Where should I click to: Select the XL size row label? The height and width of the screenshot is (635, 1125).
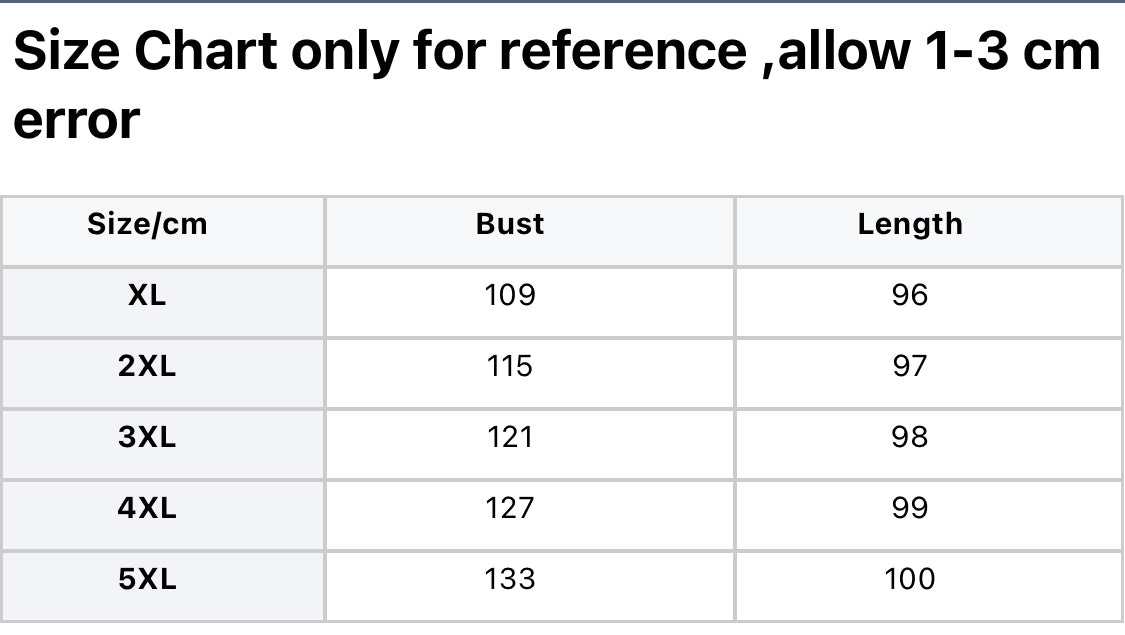pos(147,295)
